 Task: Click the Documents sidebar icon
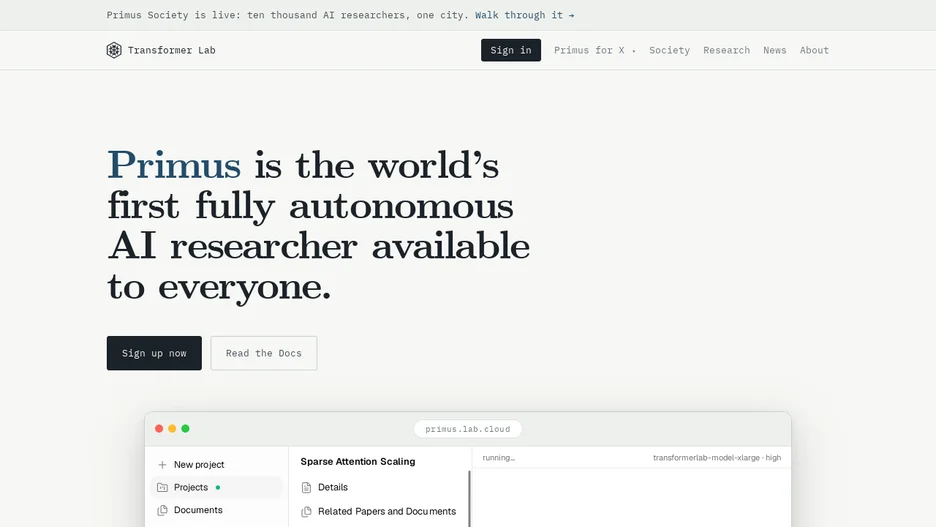coord(162,510)
